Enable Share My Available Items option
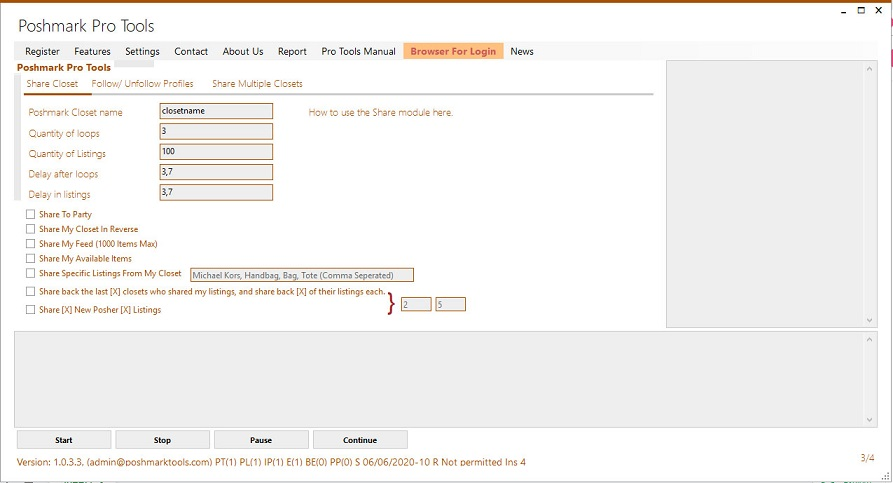Viewport: 893px width, 483px height. (30, 258)
